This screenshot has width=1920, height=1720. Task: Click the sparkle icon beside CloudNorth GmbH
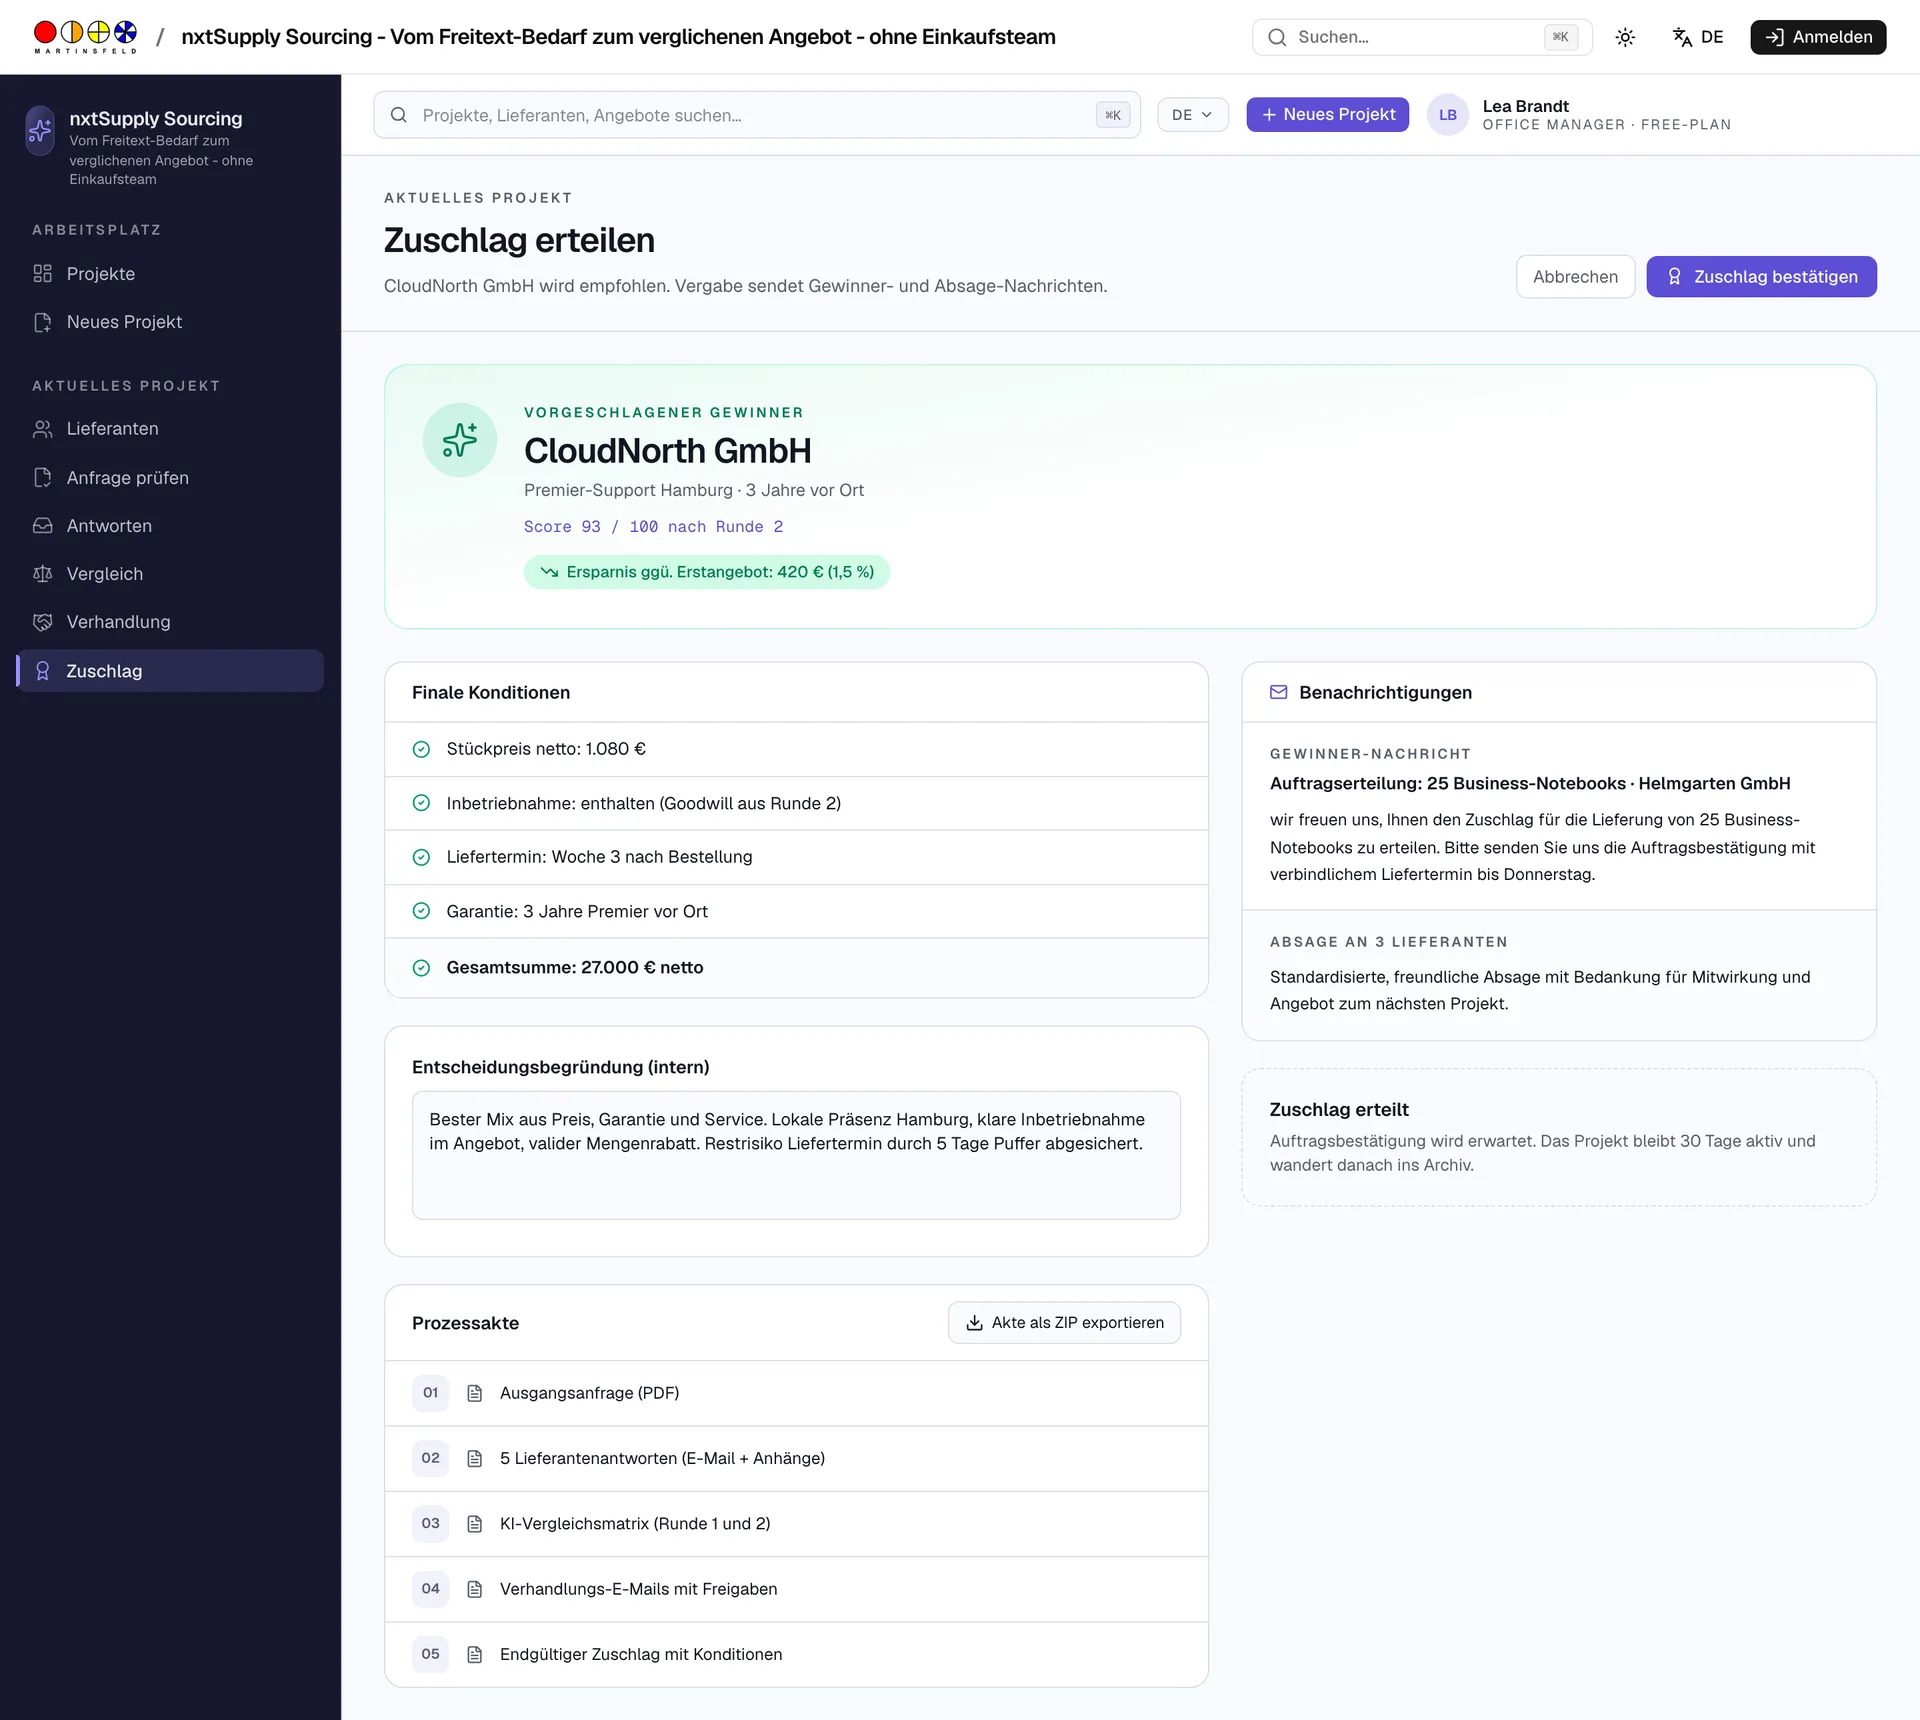tap(460, 440)
